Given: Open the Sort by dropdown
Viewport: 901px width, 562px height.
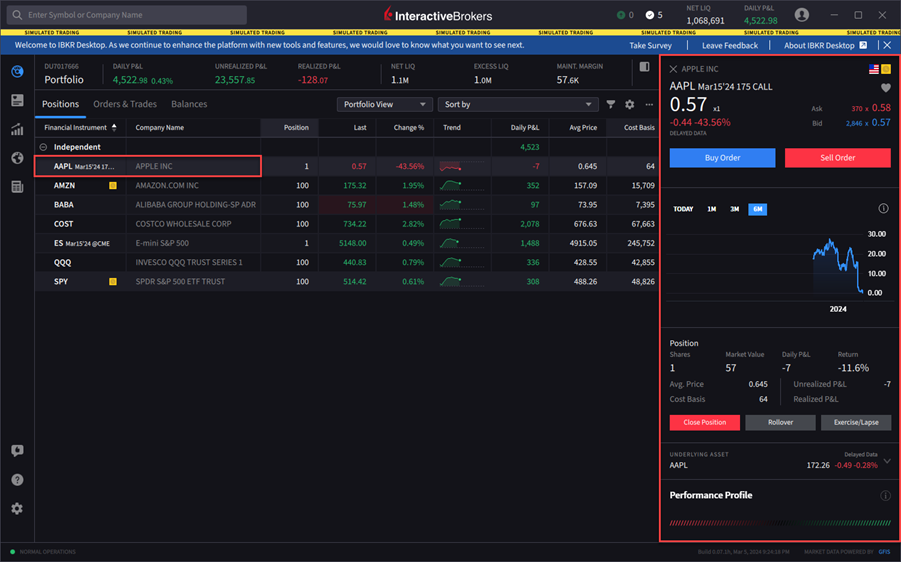Looking at the screenshot, I should coord(518,104).
